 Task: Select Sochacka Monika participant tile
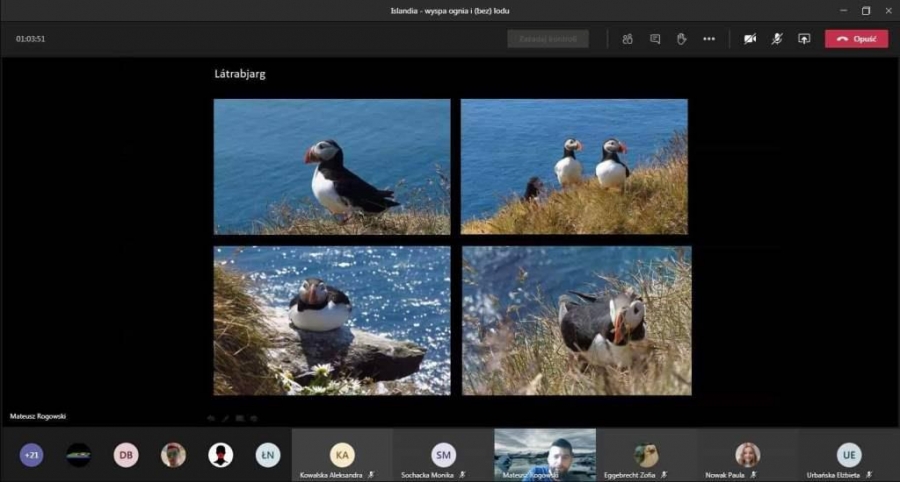click(x=443, y=456)
